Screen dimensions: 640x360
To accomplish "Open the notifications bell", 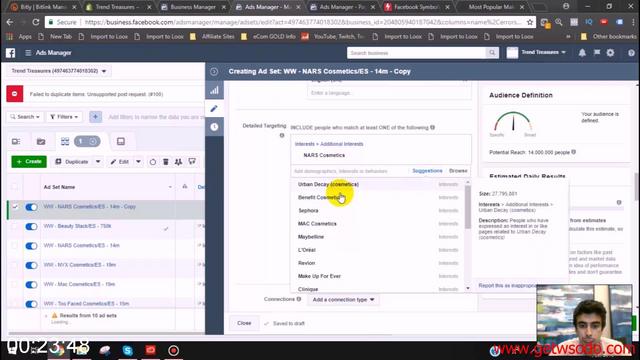I will [582, 53].
